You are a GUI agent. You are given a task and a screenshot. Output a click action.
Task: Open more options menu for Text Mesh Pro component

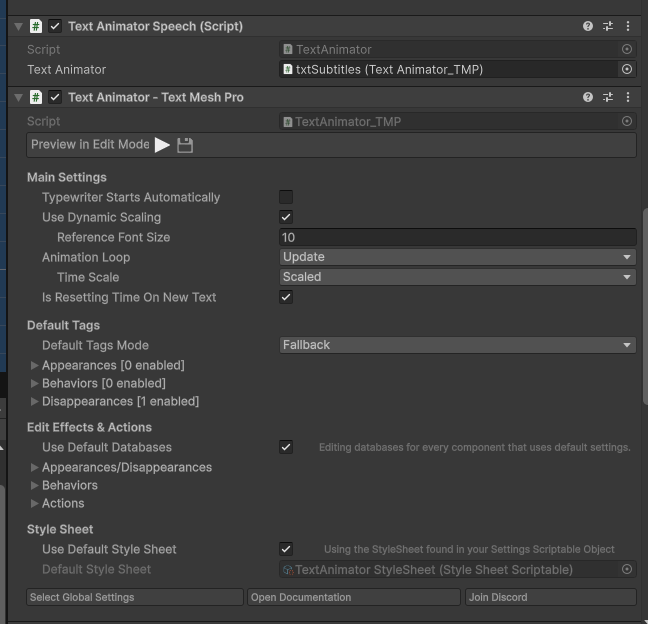(628, 97)
